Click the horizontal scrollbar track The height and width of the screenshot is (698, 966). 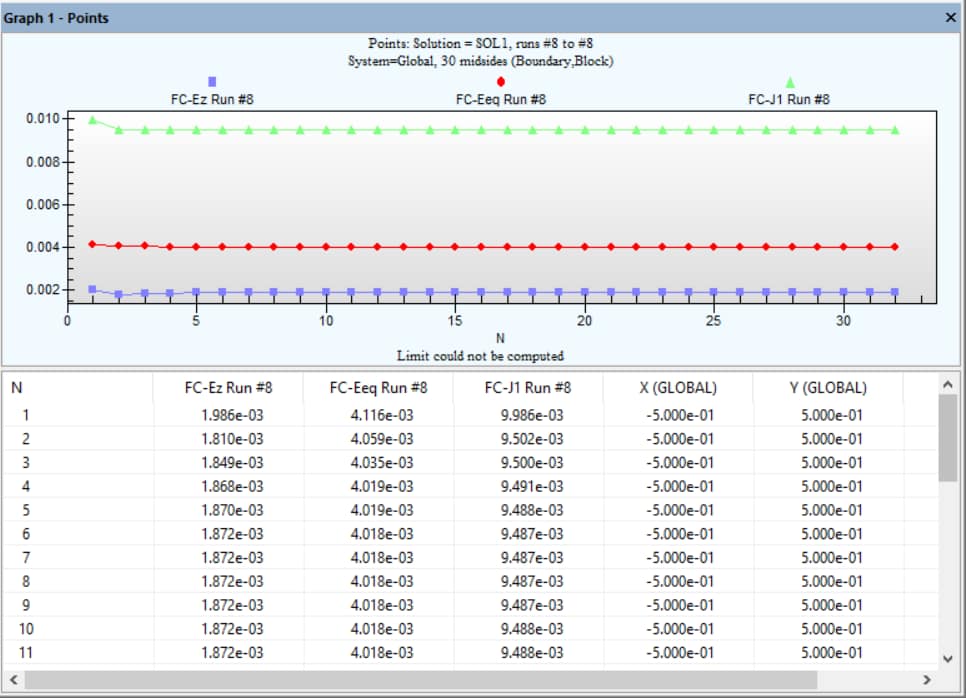870,680
